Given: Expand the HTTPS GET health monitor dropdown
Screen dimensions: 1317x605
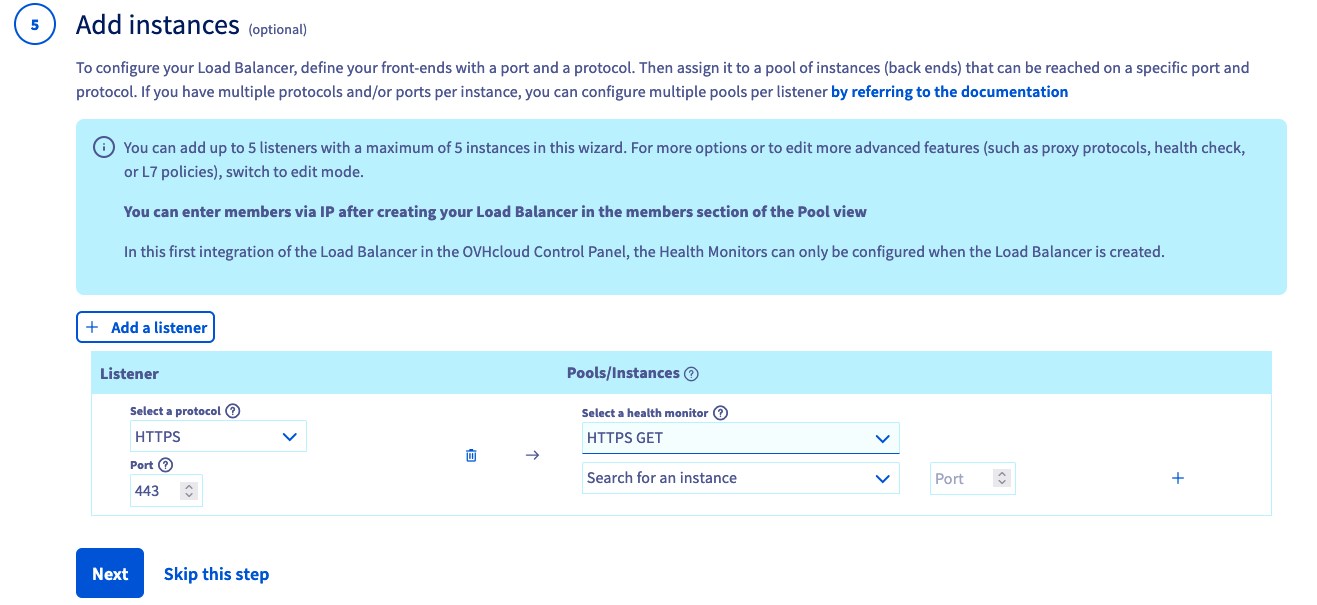Looking at the screenshot, I should (x=740, y=438).
